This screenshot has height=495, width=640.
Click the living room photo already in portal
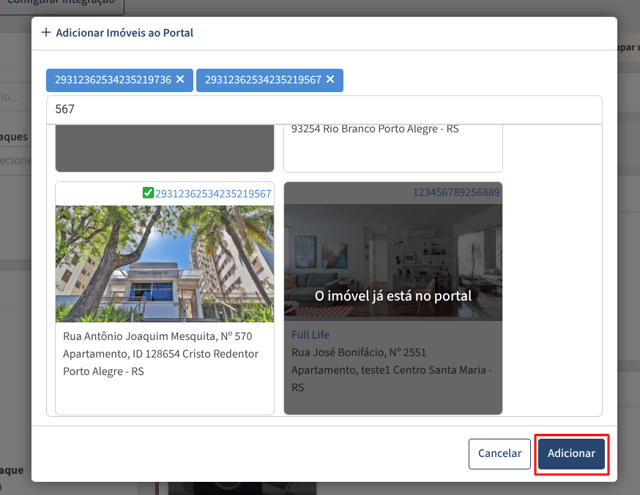(393, 262)
